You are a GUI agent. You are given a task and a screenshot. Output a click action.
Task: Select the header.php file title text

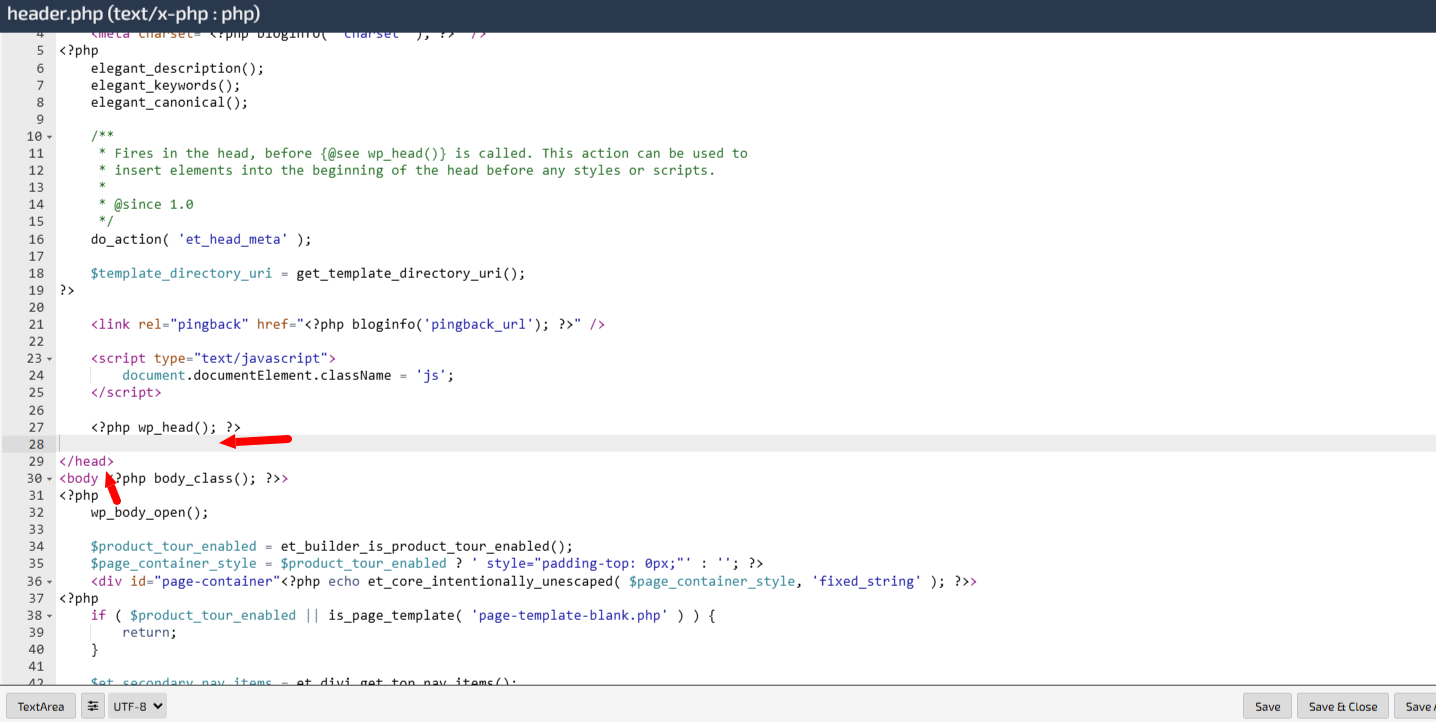133,14
